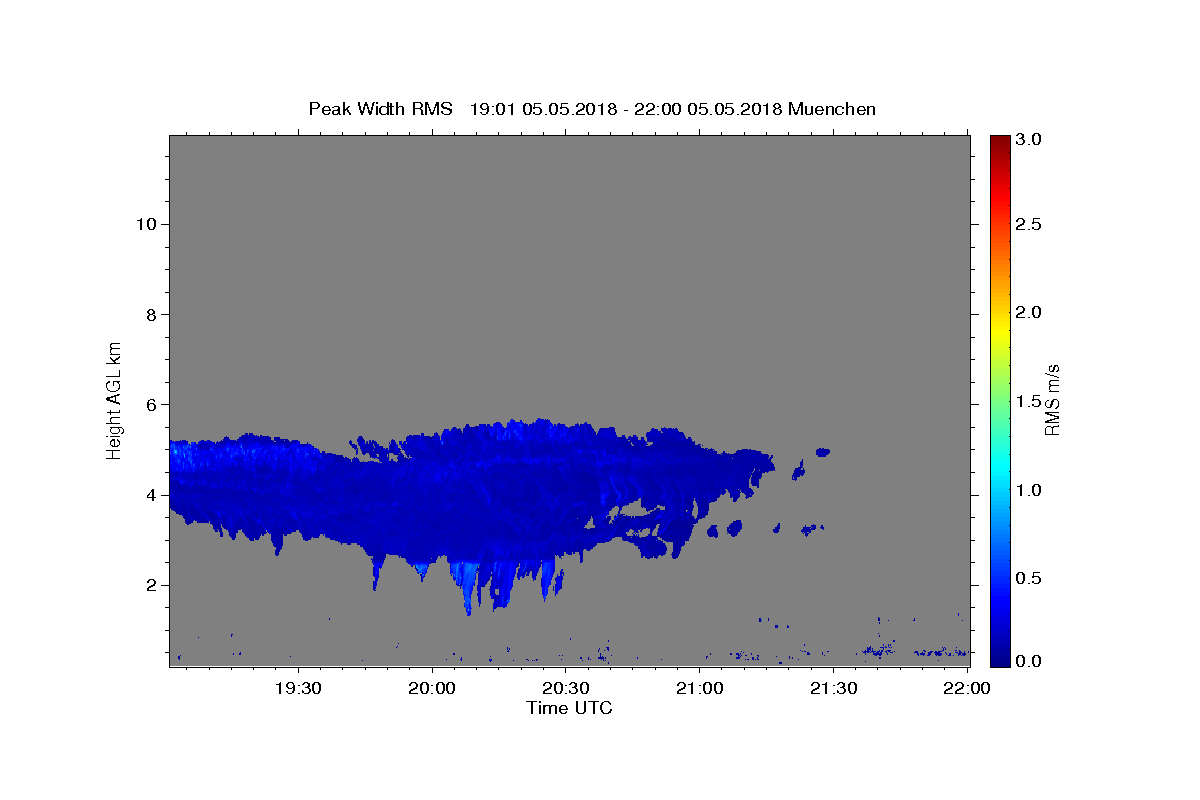Click the colorbar value 0.0
The width and height of the screenshot is (1200, 800).
pos(1030,661)
